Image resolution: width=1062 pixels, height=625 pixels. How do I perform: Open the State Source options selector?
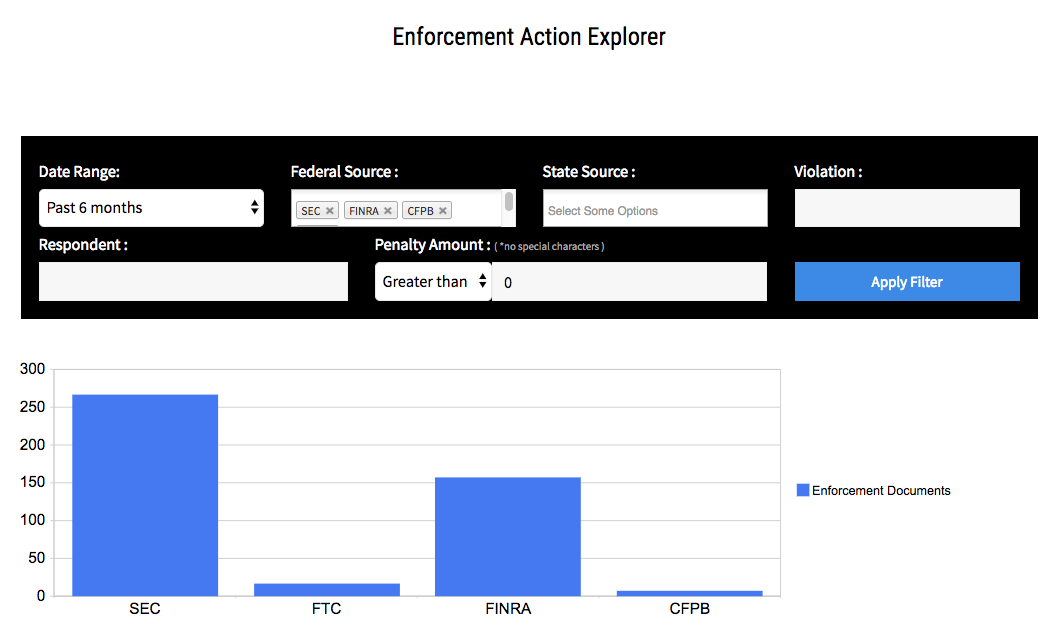coord(655,210)
